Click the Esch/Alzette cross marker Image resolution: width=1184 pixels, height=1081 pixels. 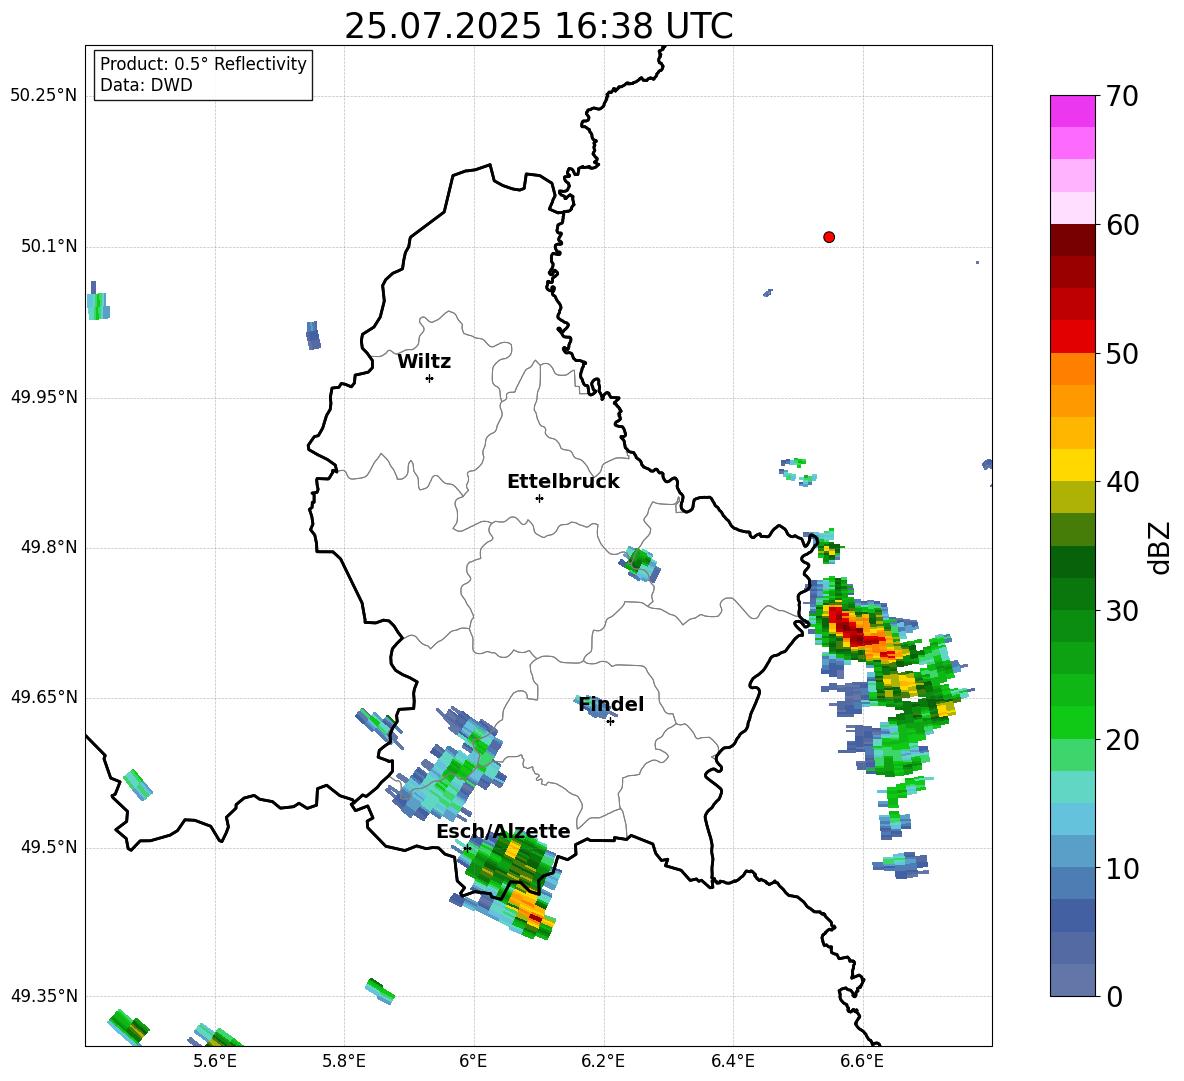467,848
